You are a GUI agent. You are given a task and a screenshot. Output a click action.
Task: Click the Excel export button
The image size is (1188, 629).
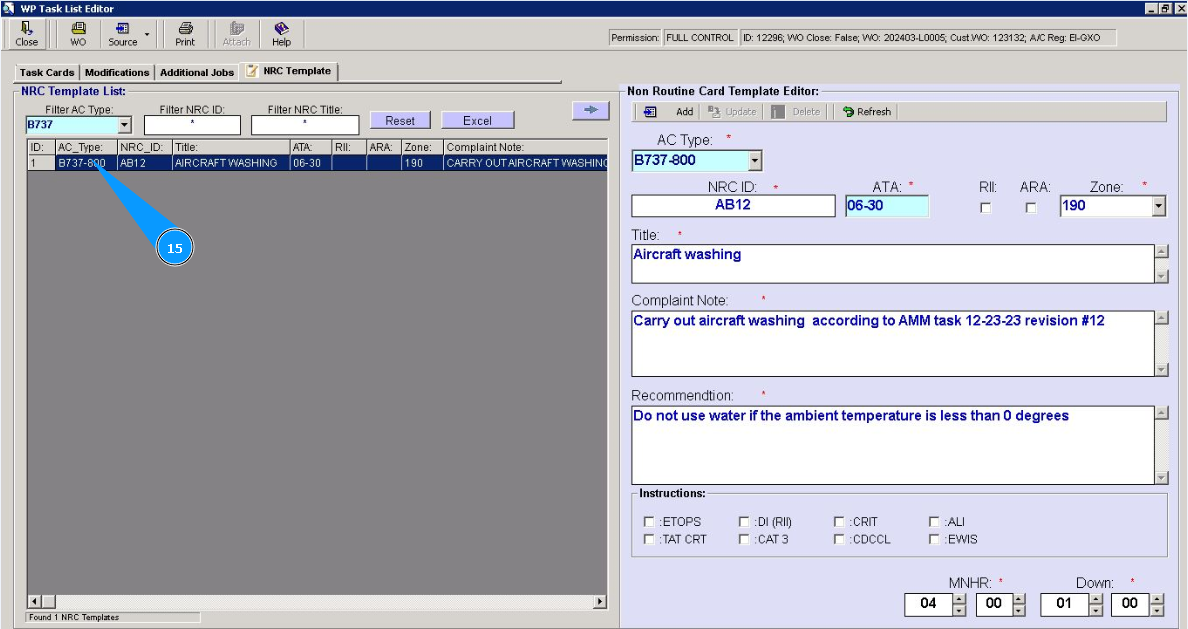click(x=477, y=120)
